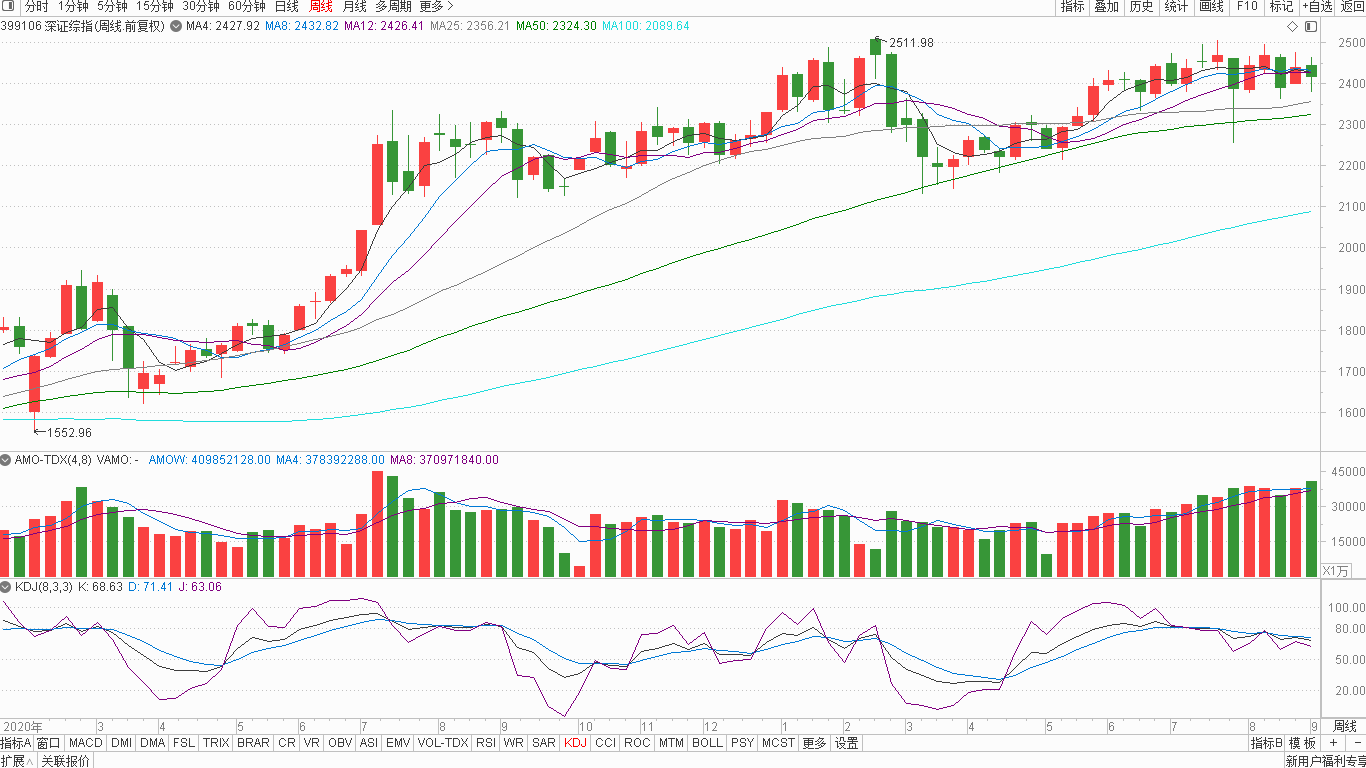1366x768 pixels.
Task: Select BOLL indicator
Action: click(707, 743)
